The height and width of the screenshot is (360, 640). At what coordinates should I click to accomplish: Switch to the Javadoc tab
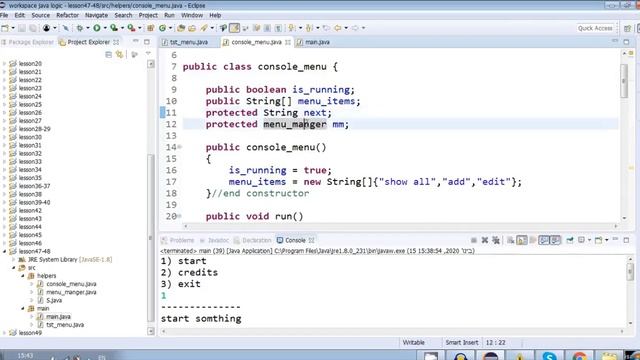click(214, 240)
